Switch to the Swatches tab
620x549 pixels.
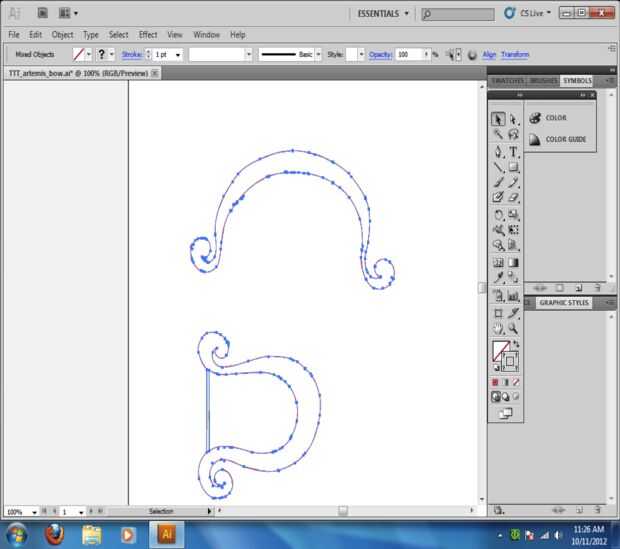[508, 80]
